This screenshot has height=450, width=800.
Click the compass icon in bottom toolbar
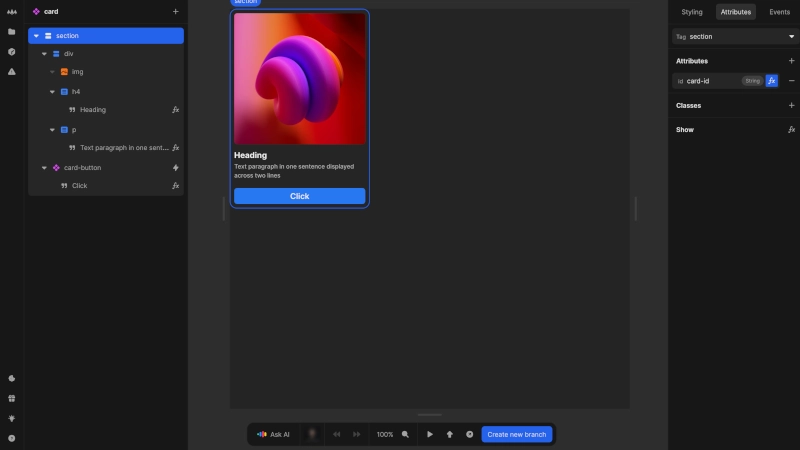click(469, 434)
